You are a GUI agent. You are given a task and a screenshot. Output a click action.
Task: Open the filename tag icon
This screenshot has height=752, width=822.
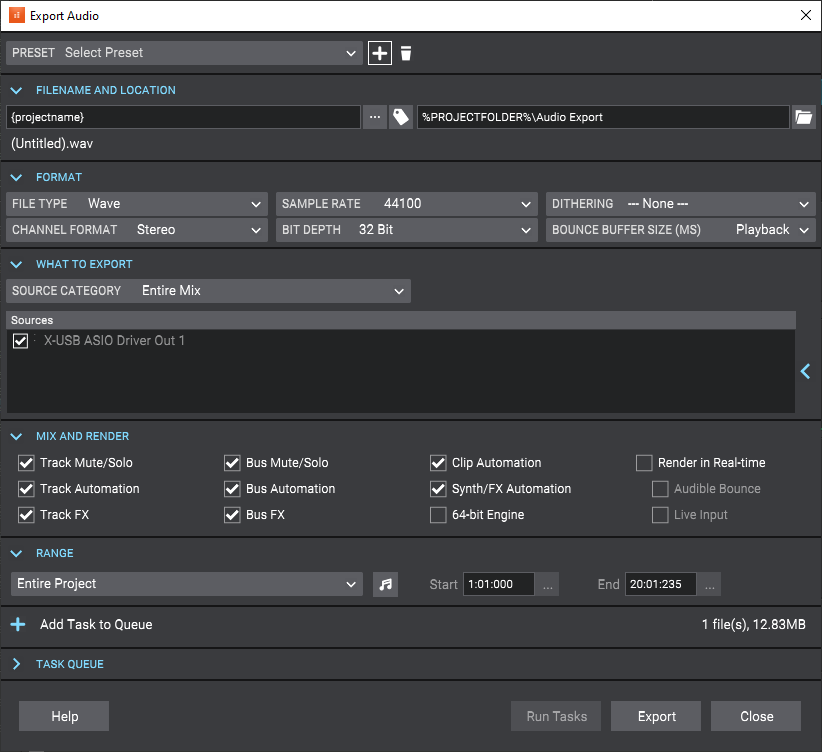coord(401,117)
